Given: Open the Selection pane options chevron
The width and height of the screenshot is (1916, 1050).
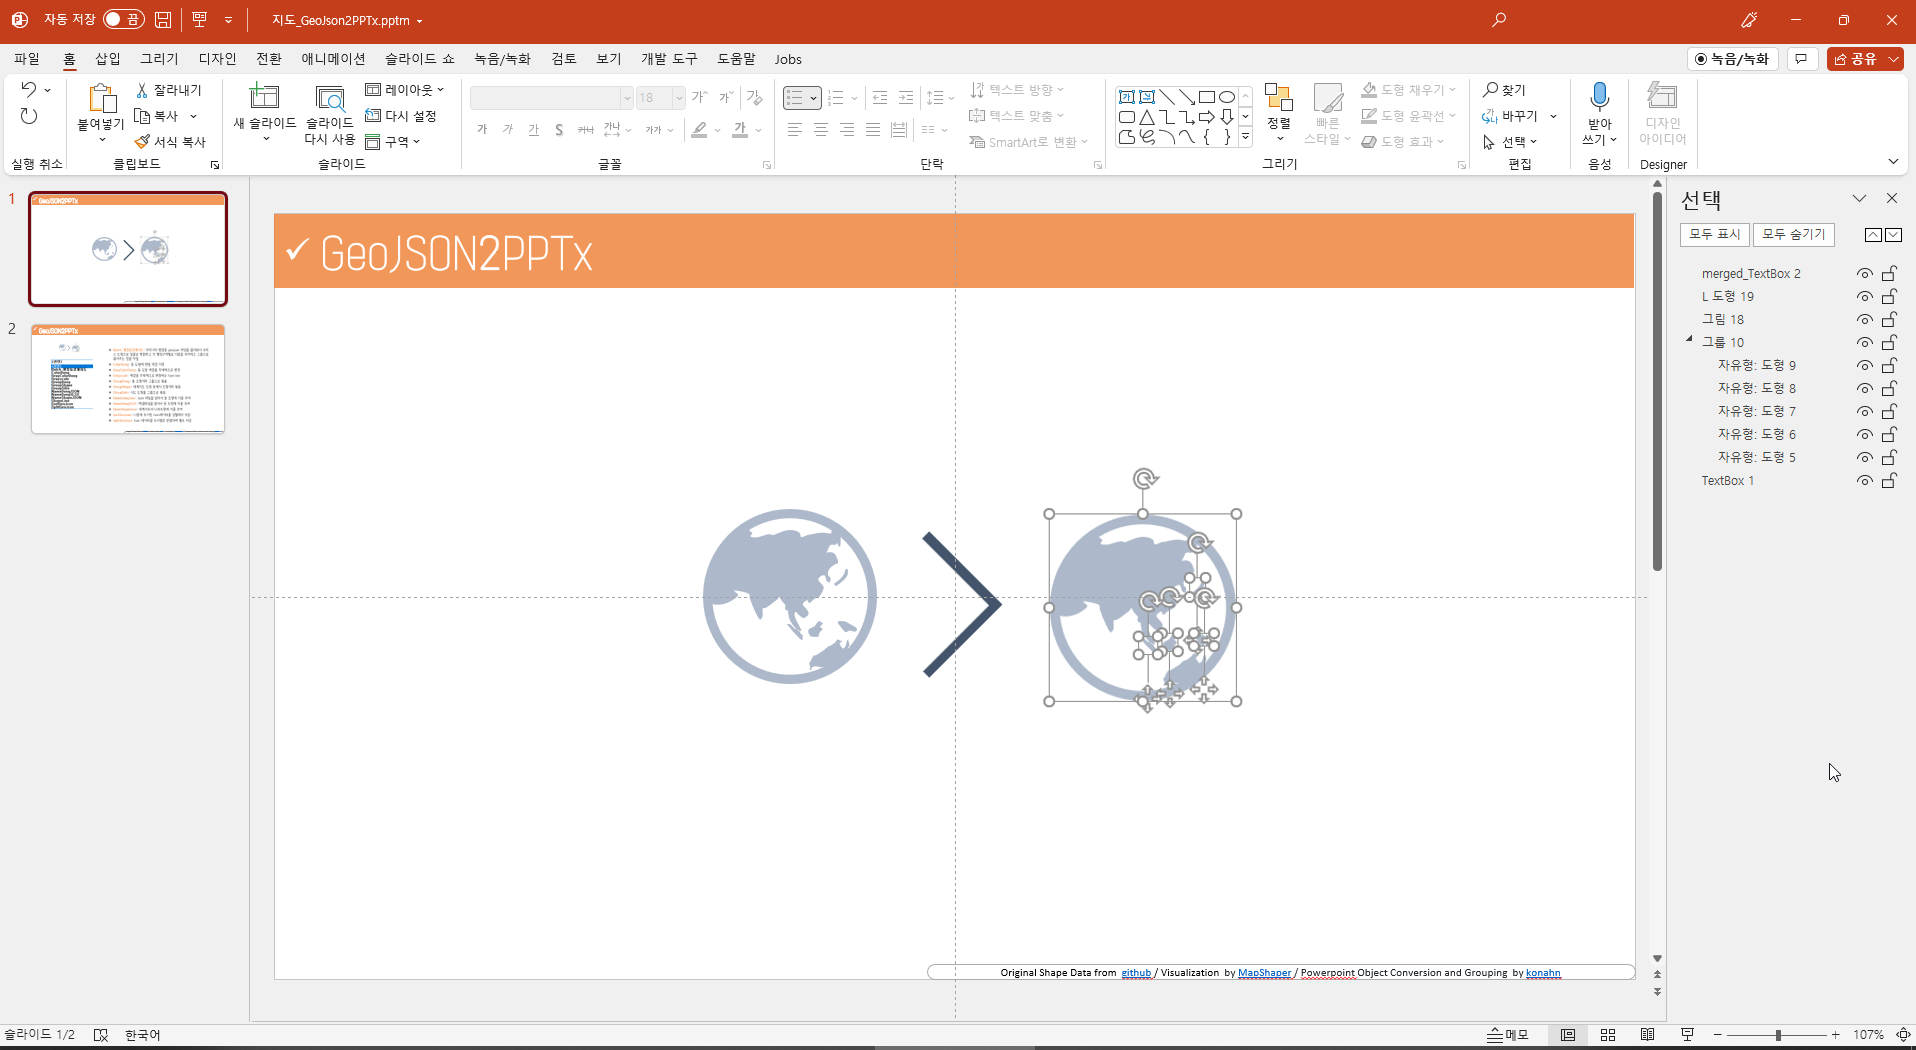Looking at the screenshot, I should click(1859, 199).
